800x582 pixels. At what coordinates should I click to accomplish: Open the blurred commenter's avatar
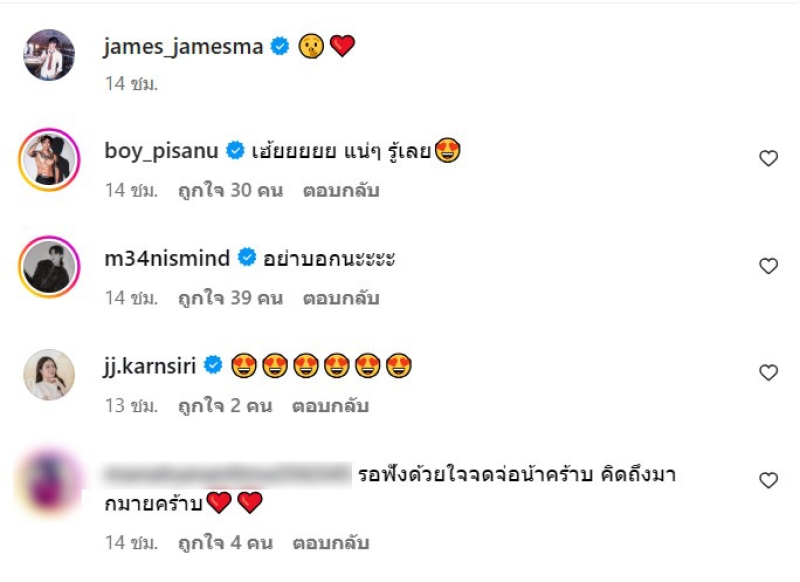coord(49,480)
